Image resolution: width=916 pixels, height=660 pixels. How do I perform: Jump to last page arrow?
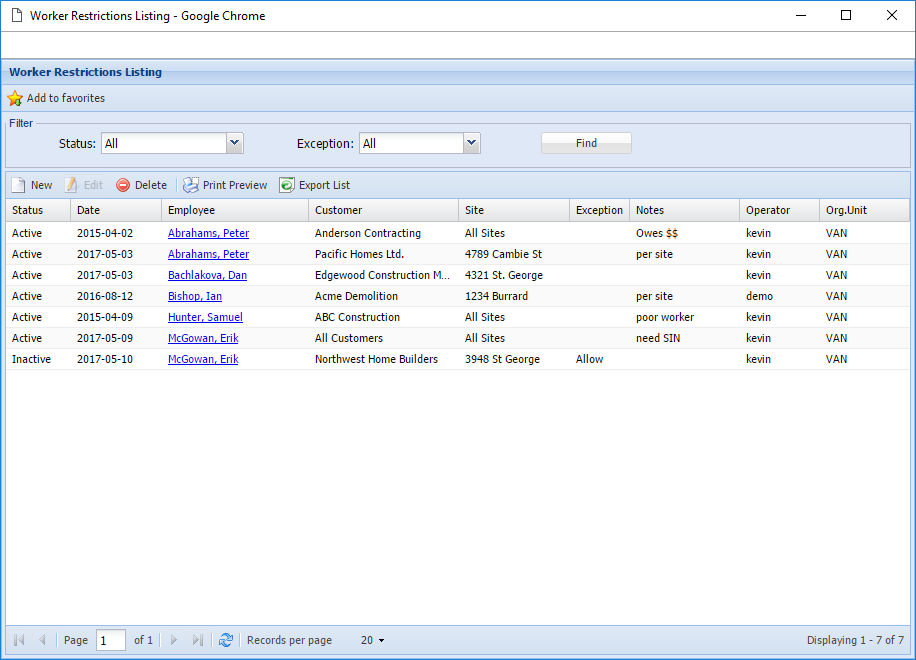click(198, 640)
